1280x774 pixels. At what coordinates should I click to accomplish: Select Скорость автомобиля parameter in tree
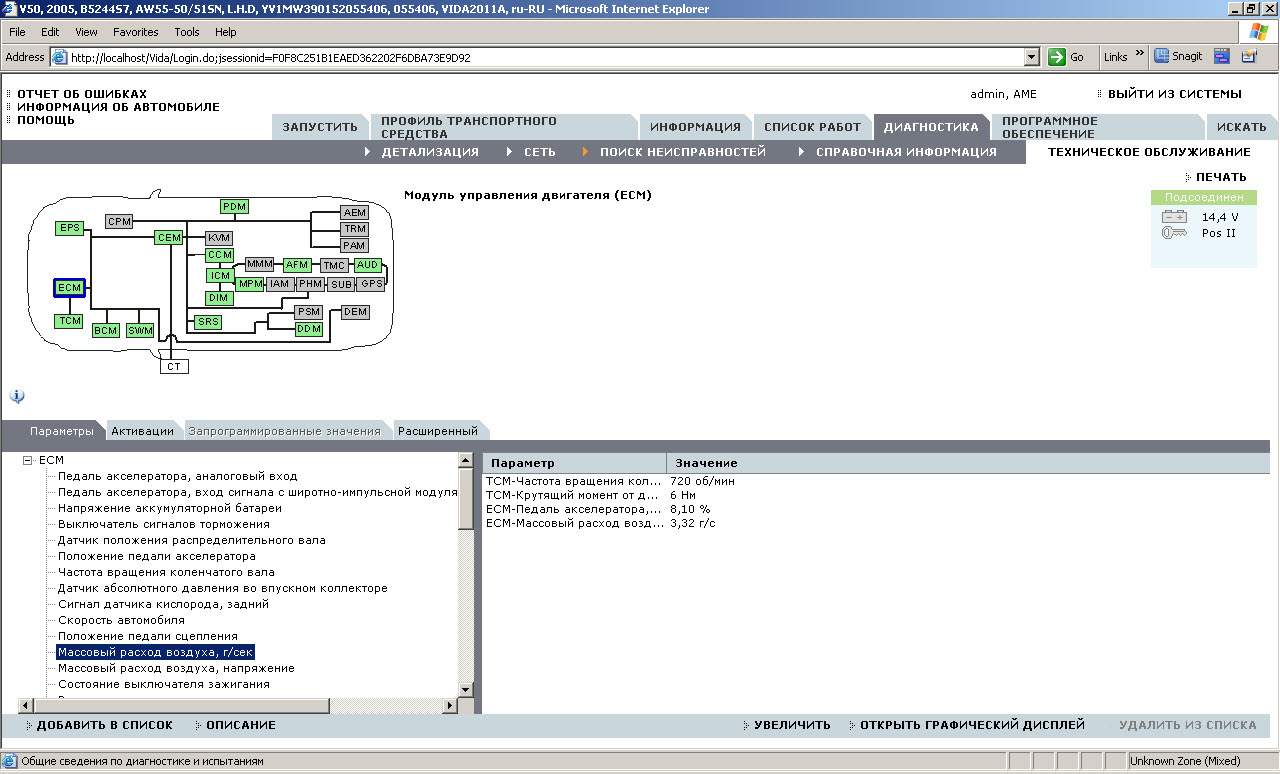coord(121,620)
